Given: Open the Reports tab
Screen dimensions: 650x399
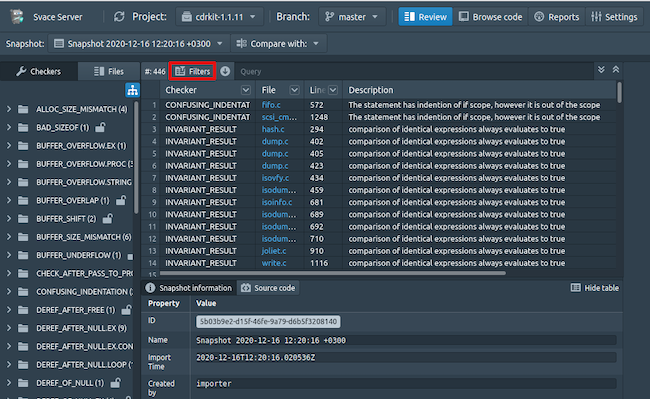Looking at the screenshot, I should 557,17.
